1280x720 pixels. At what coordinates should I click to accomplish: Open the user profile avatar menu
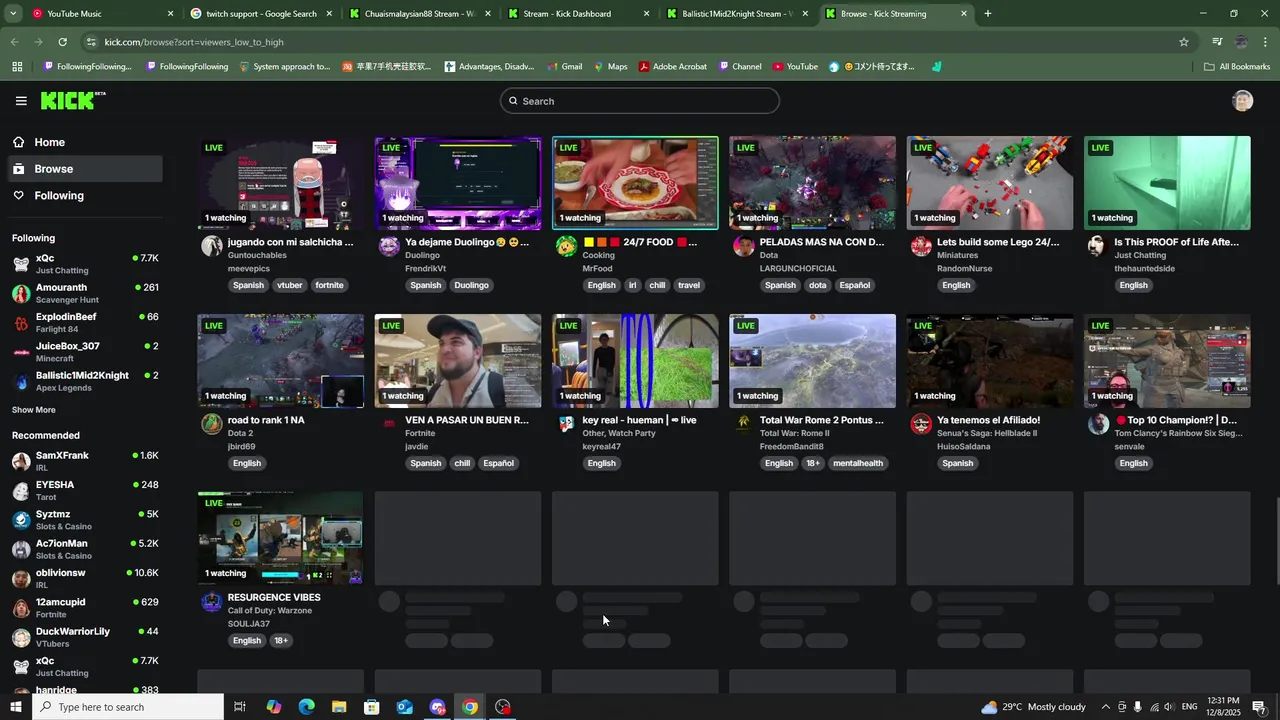click(x=1243, y=101)
